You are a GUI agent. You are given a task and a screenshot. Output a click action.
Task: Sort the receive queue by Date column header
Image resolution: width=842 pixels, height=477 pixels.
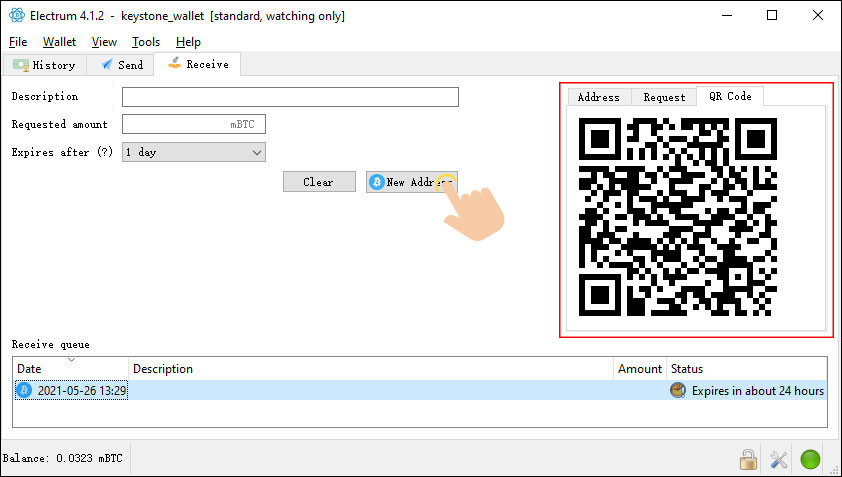point(70,369)
